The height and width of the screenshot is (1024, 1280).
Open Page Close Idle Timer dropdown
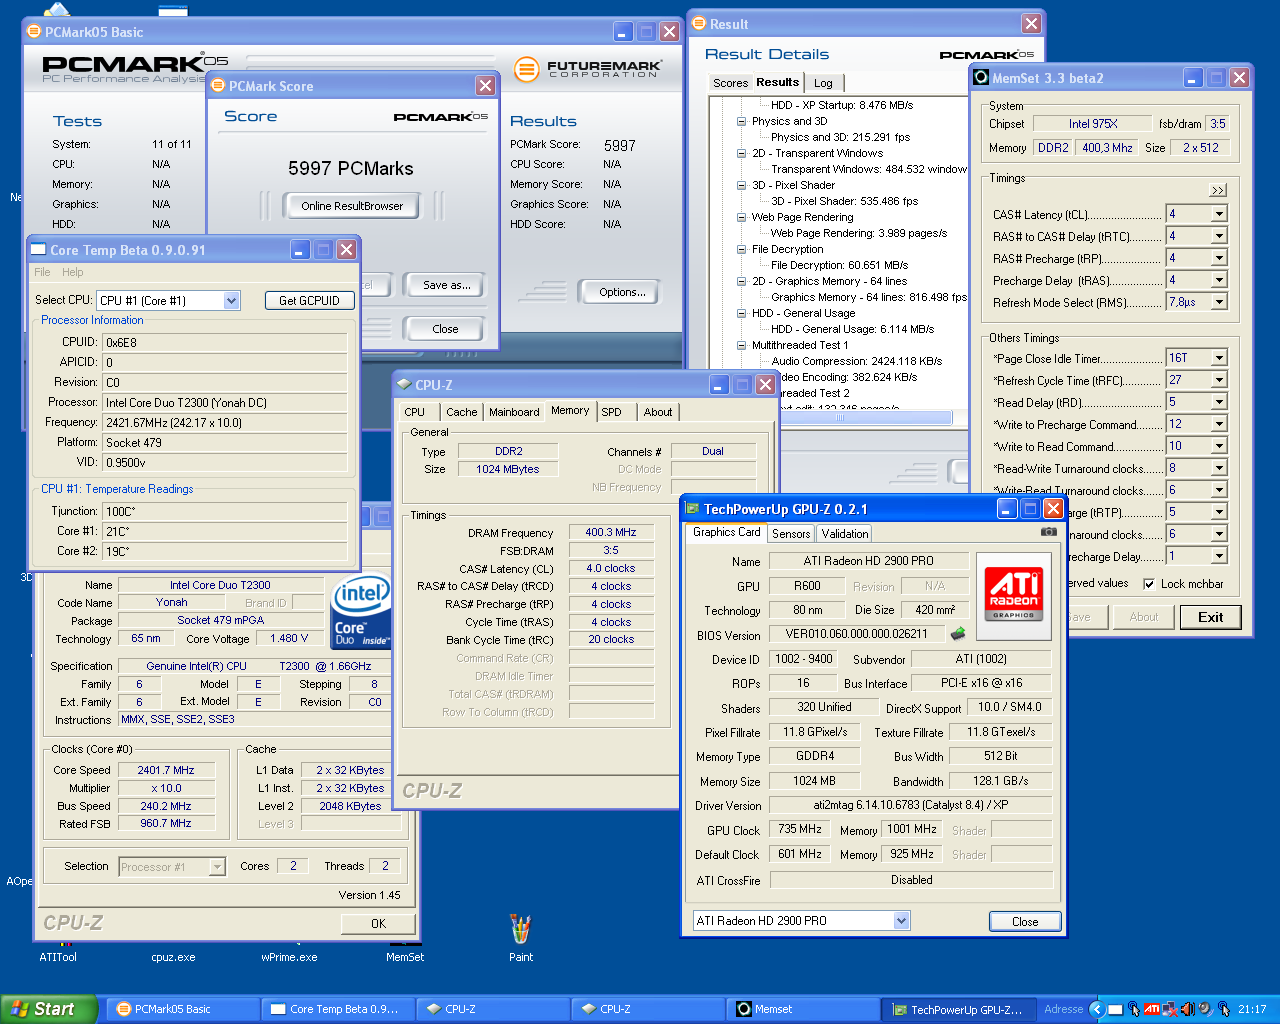click(x=1218, y=358)
